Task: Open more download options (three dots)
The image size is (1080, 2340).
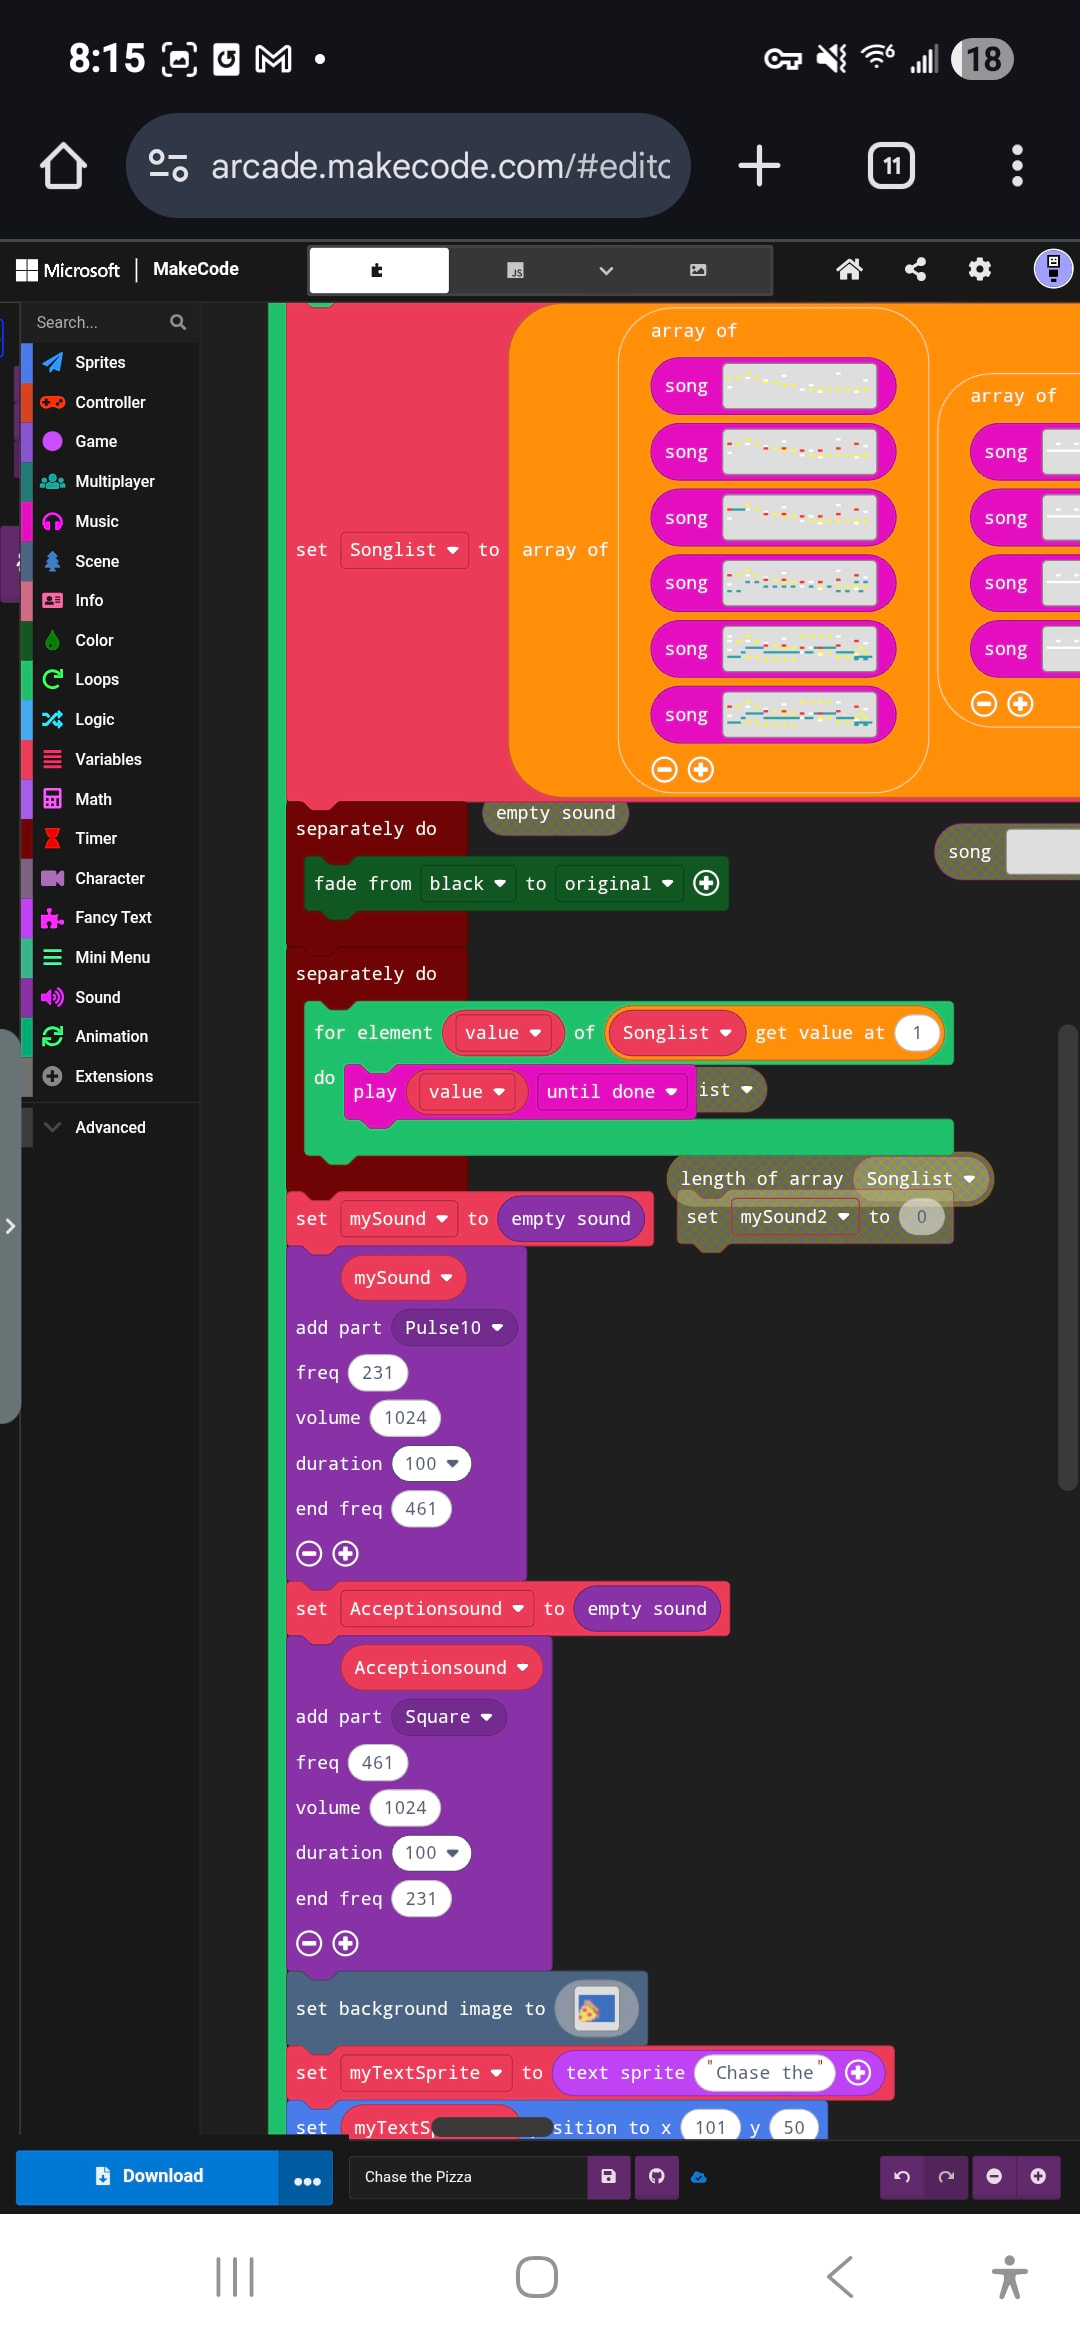Action: tap(307, 2177)
